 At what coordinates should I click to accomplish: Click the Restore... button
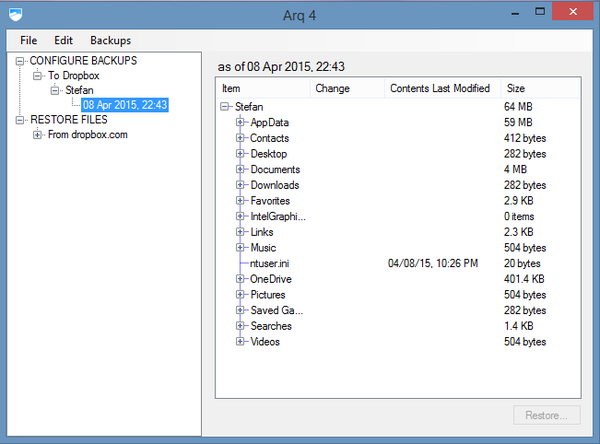[546, 415]
